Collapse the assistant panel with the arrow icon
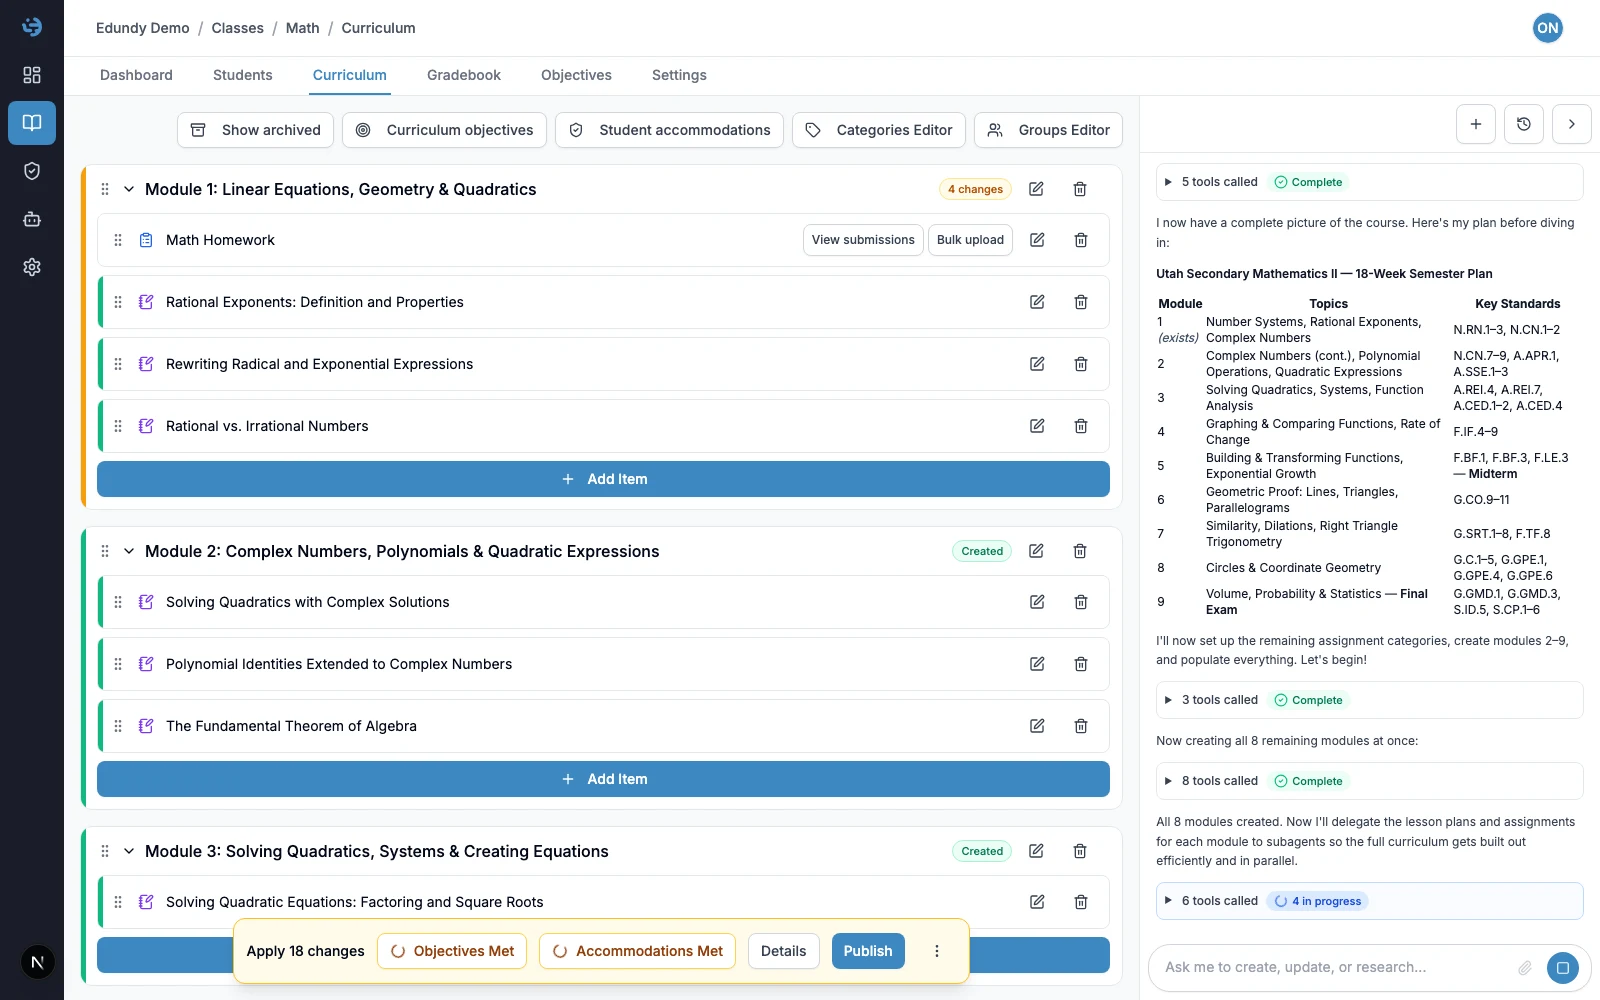1600x1000 pixels. (1571, 124)
